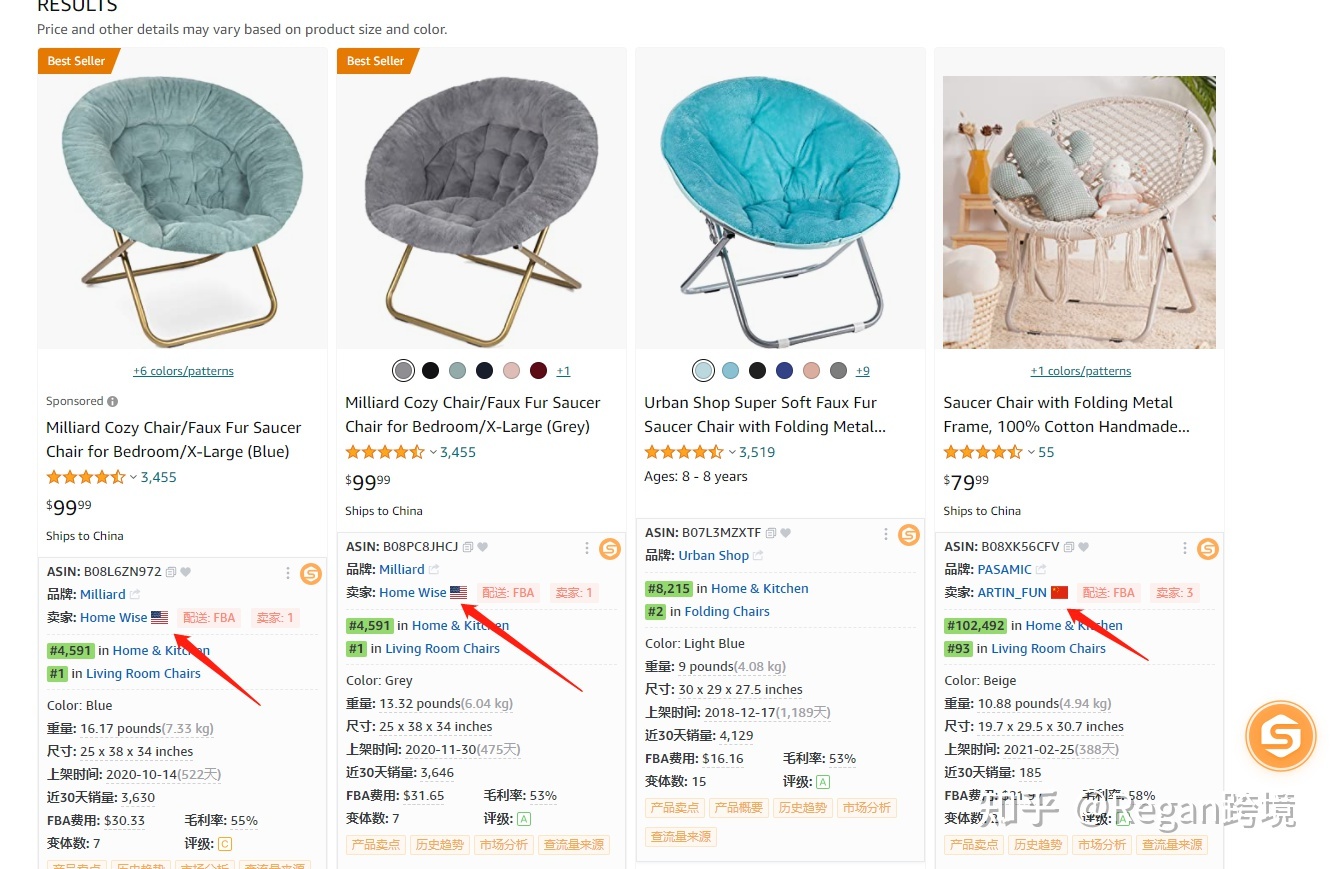Favorite ASIN B08XK56CFV with the heart icon
Viewport: 1330px width, 869px height.
click(x=1083, y=547)
